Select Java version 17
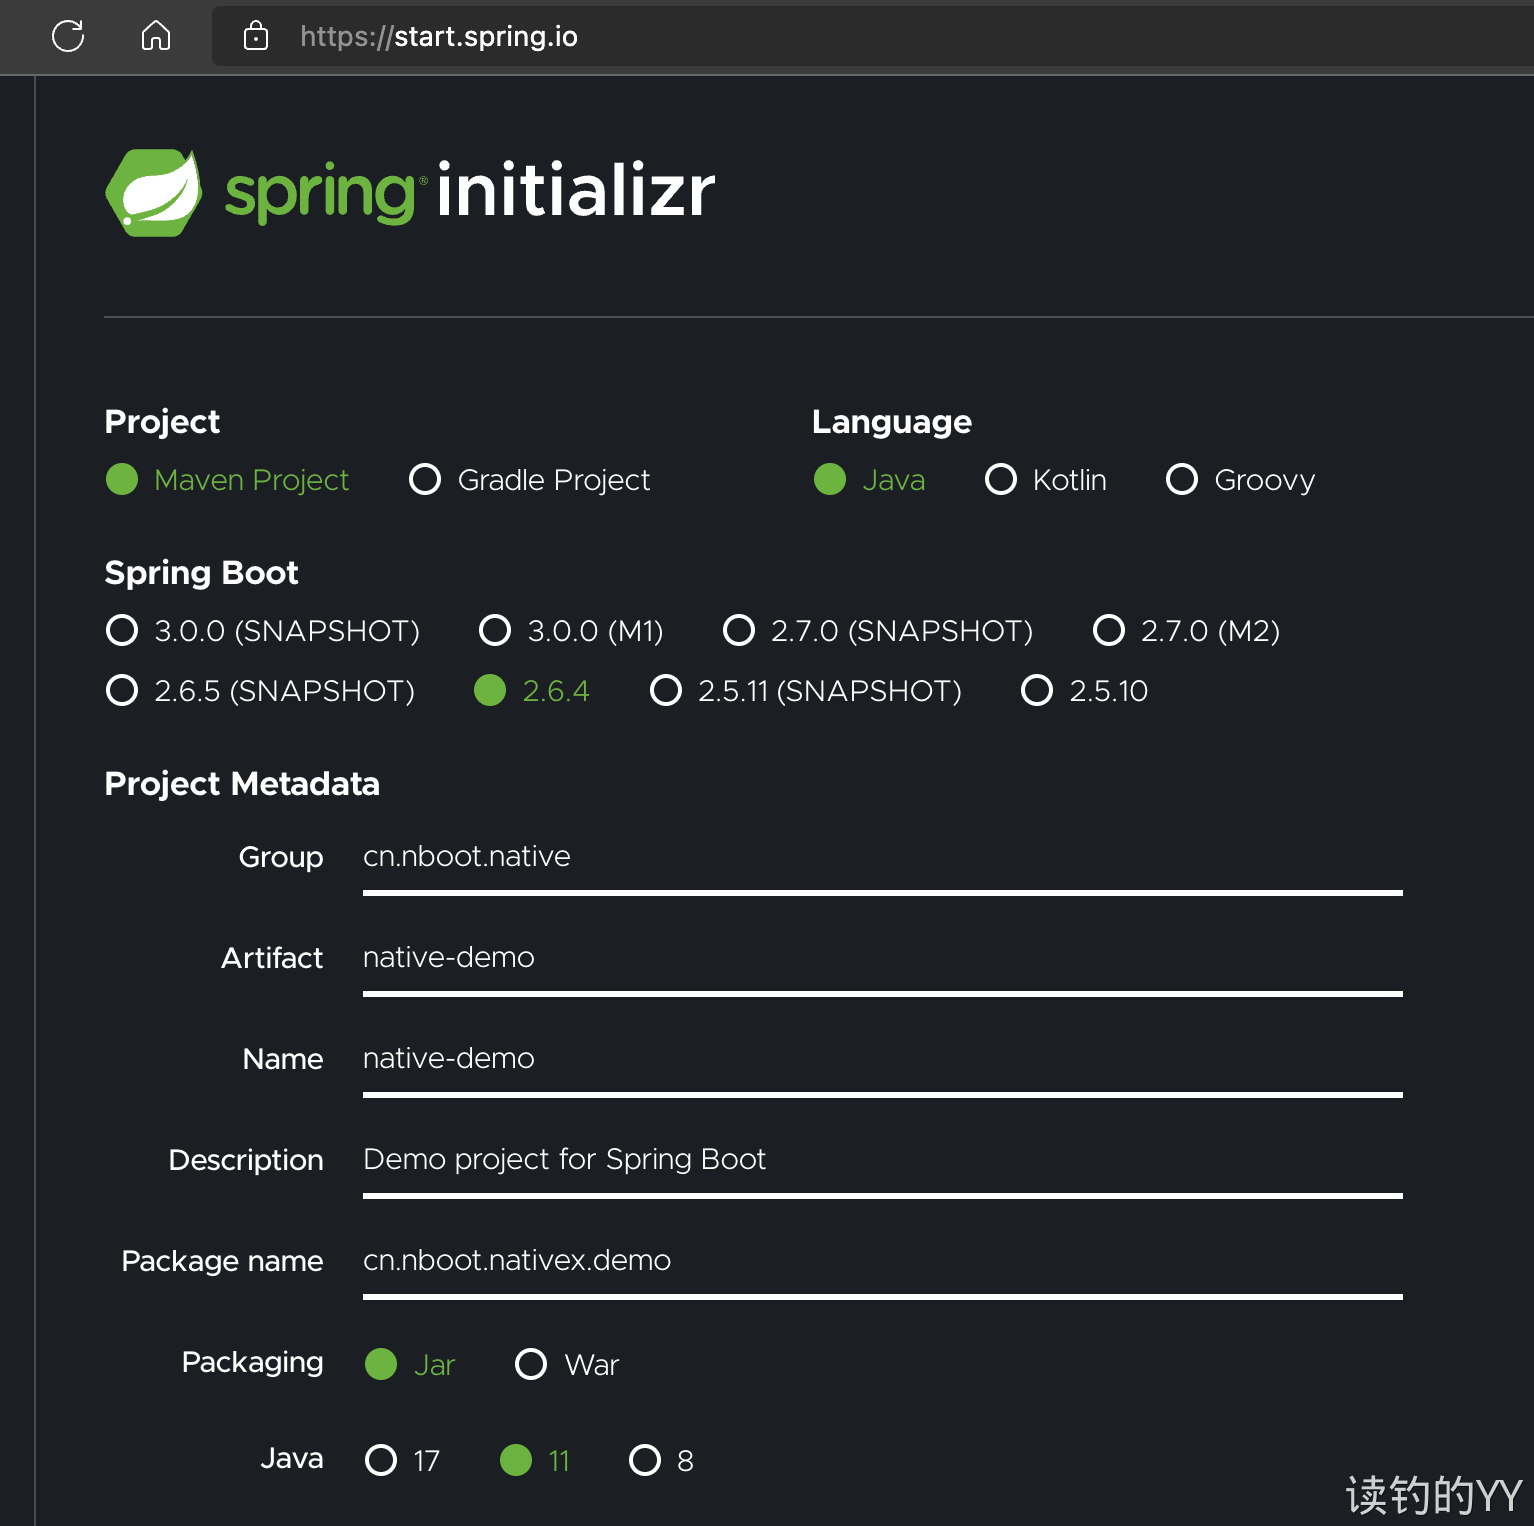 [403, 1461]
